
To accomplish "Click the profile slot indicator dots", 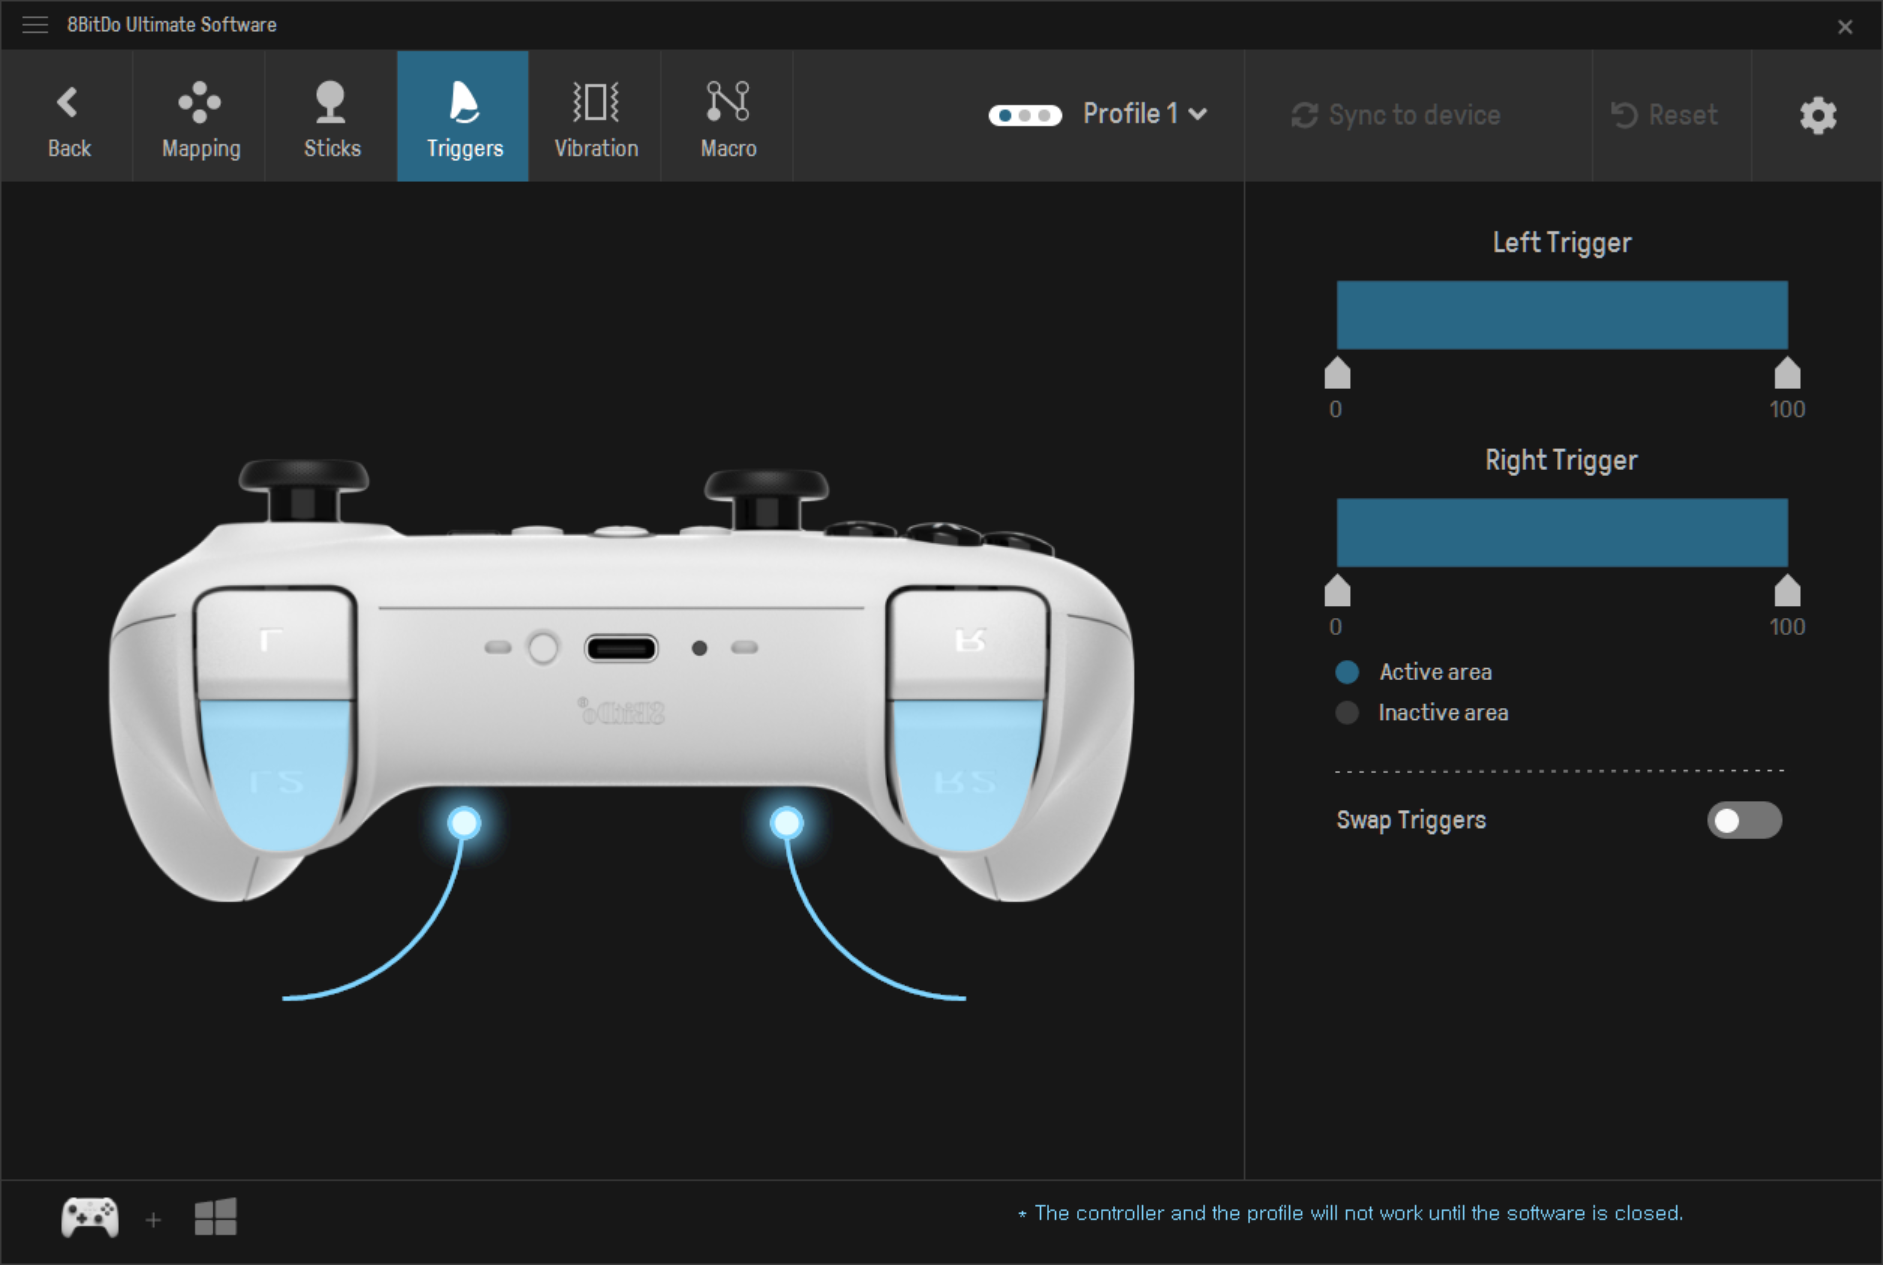I will 1025,115.
